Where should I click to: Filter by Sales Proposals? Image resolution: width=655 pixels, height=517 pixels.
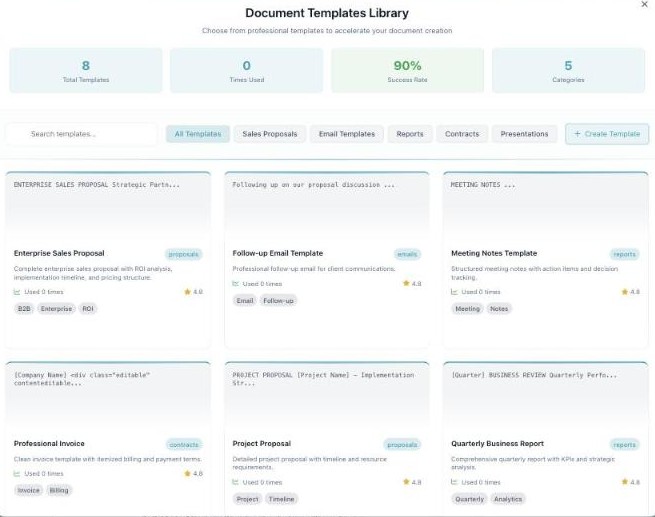tap(270, 134)
